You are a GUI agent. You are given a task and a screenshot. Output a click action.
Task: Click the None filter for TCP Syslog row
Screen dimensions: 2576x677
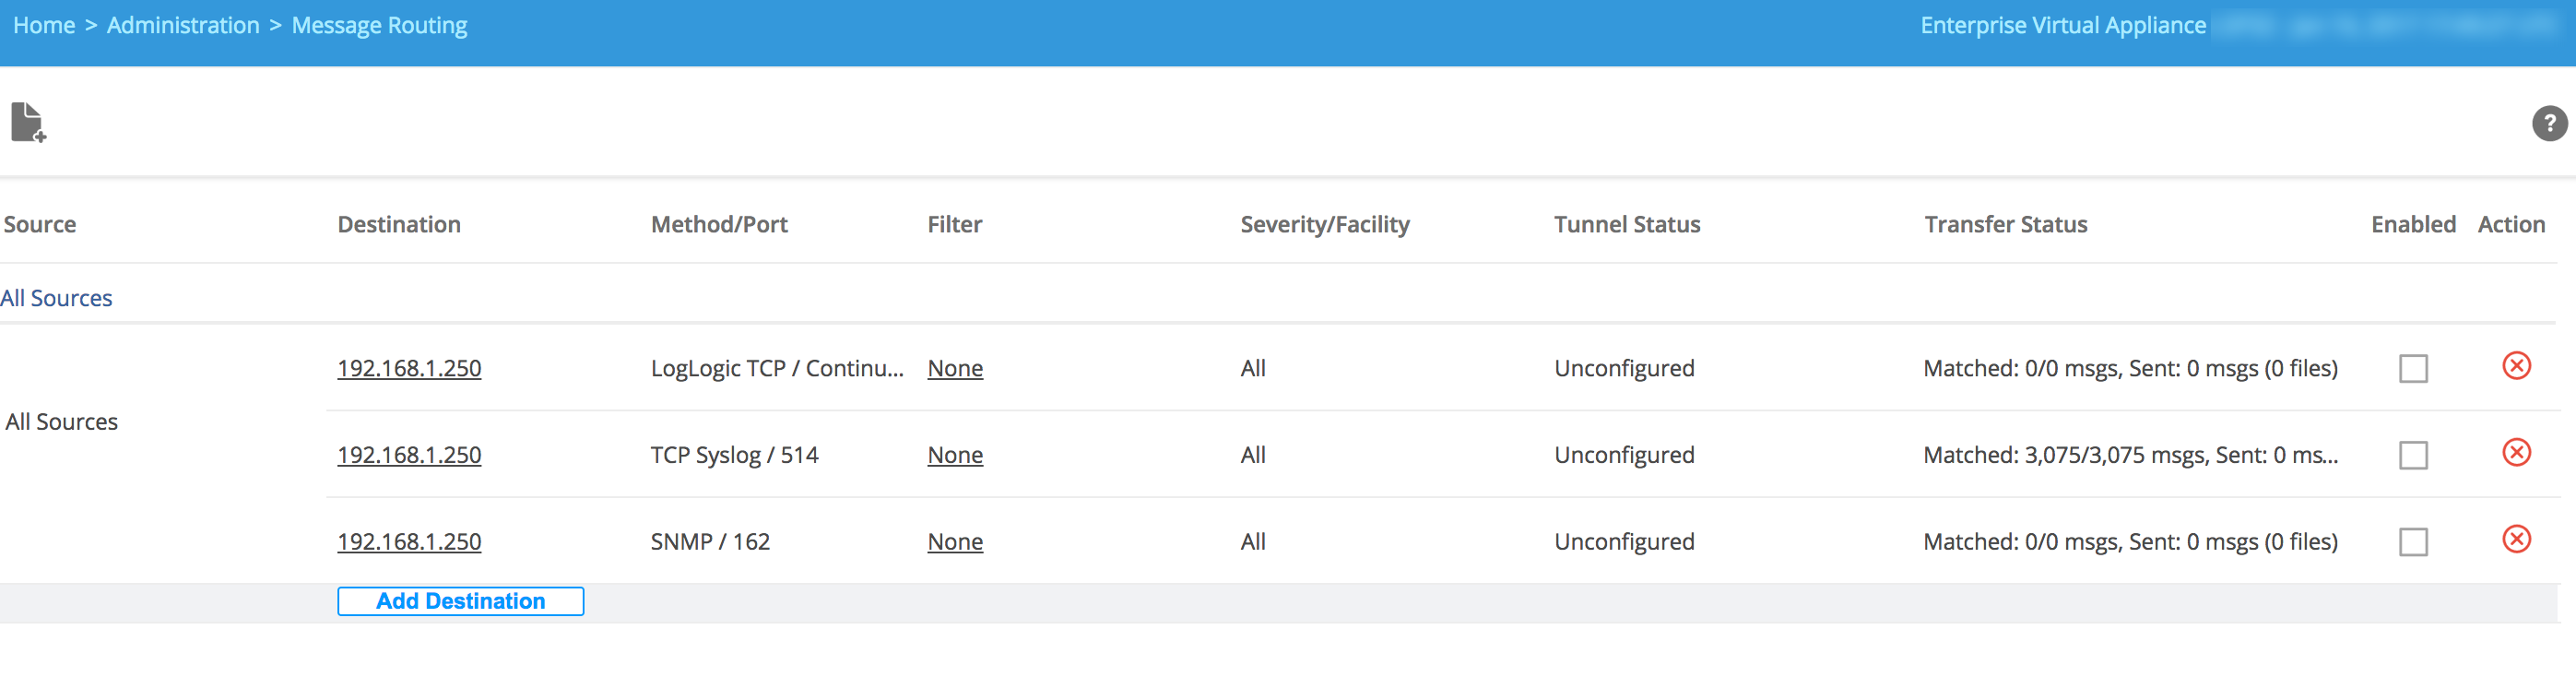click(955, 455)
